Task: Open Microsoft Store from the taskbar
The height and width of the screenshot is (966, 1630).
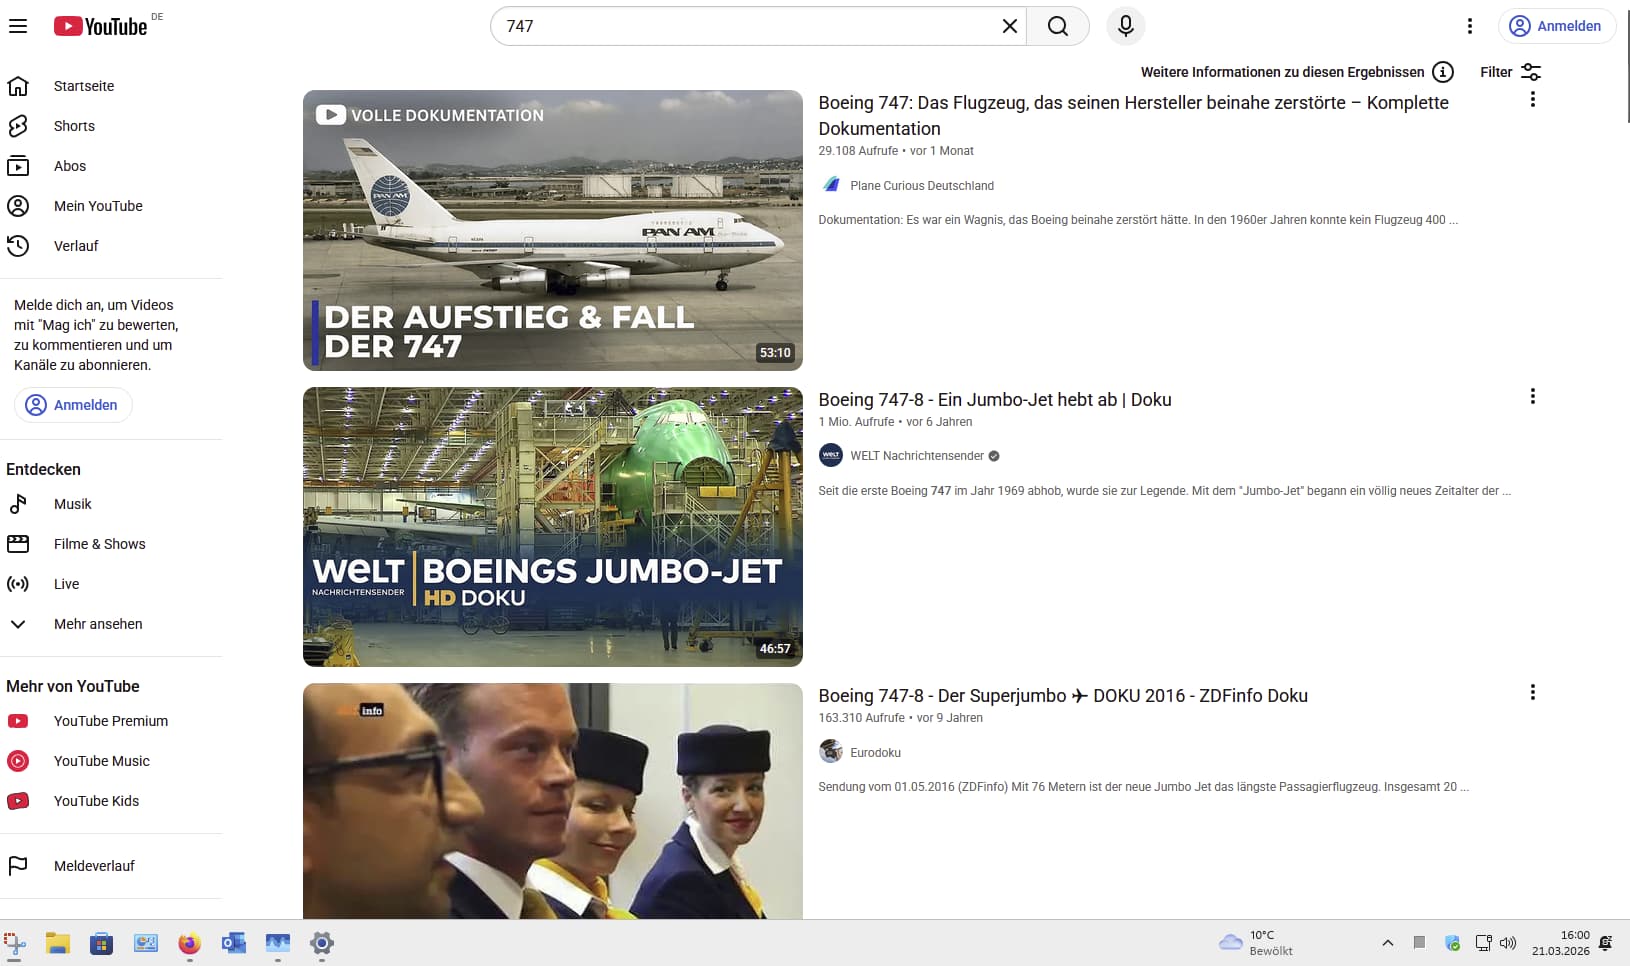Action: [x=102, y=943]
